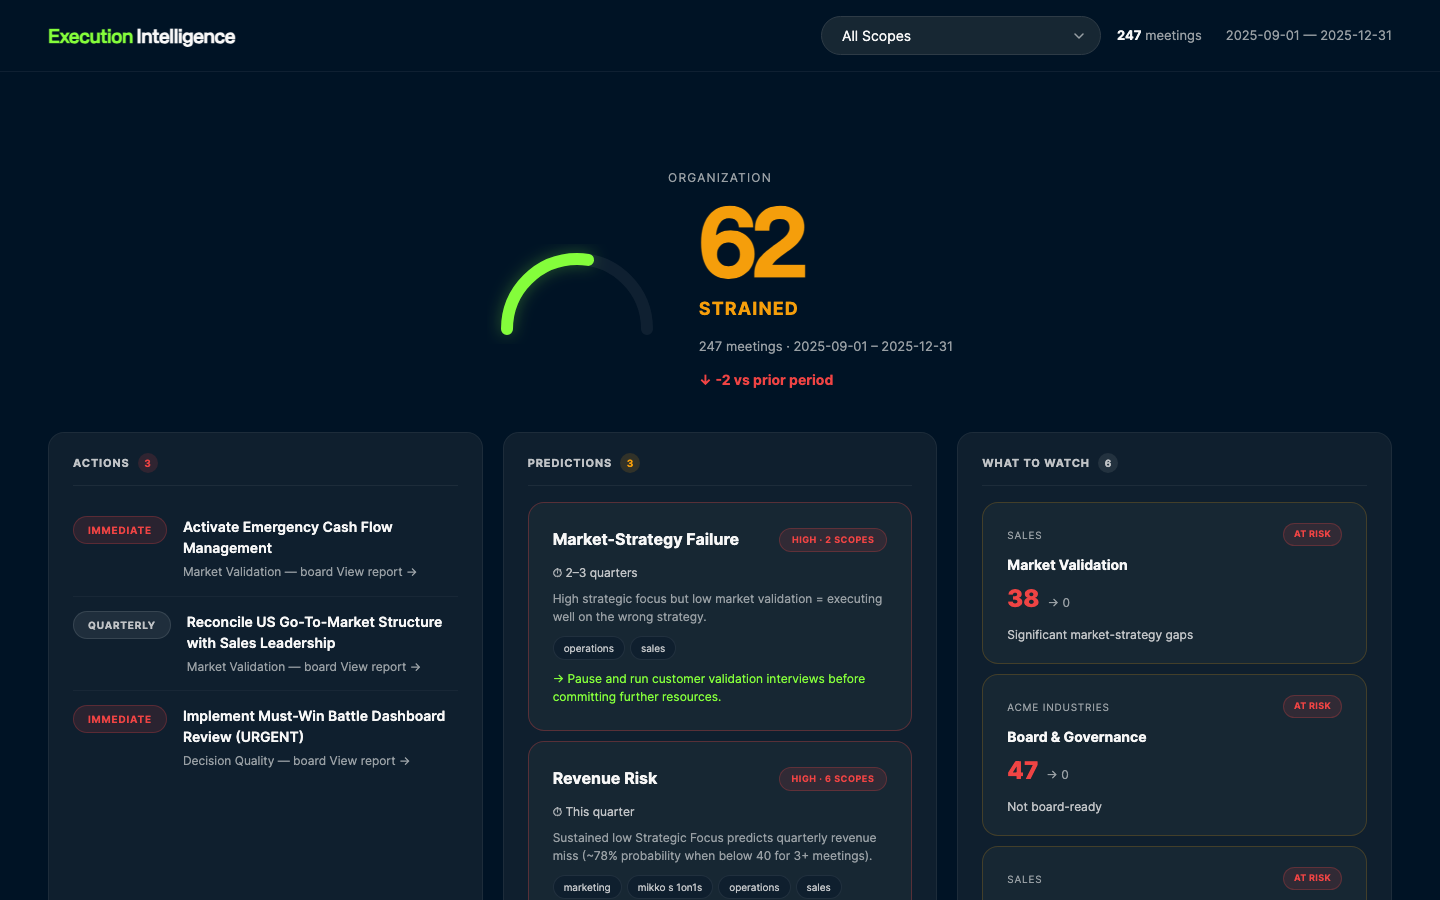This screenshot has height=900, width=1440.
Task: Click the "HIGH · 2 SCOPES" badge
Action: pyautogui.click(x=833, y=539)
